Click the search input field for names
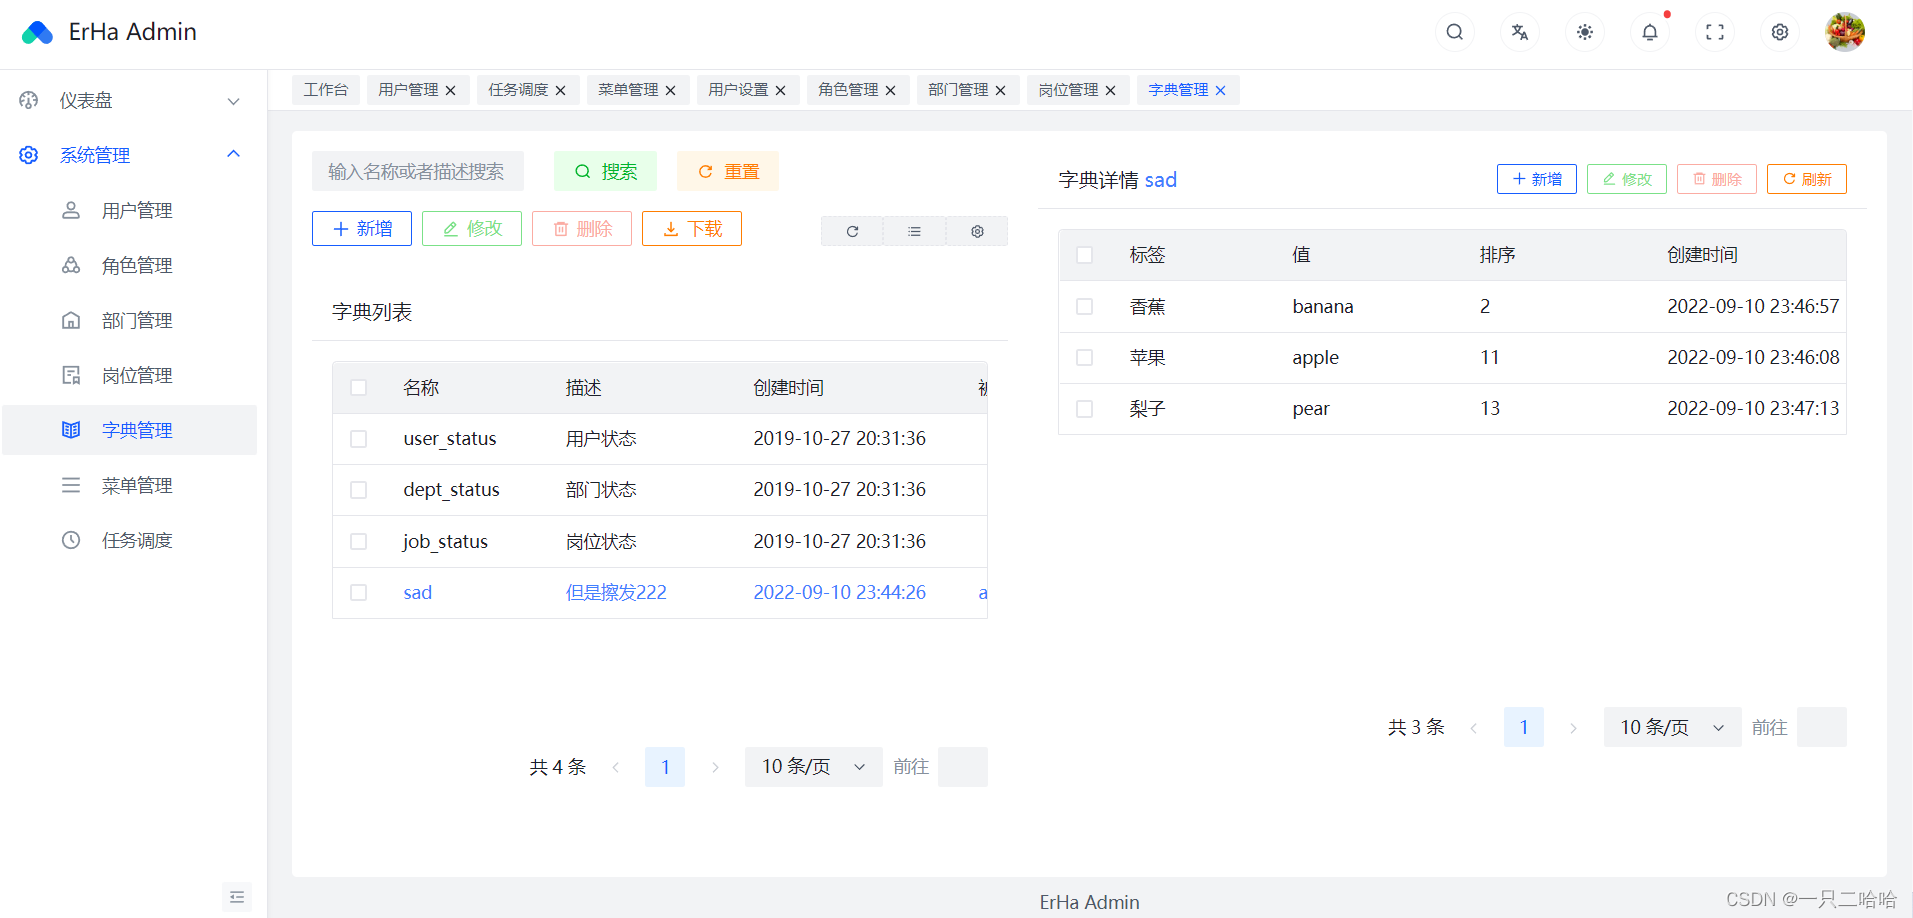Viewport: 1913px width, 918px height. (x=417, y=171)
